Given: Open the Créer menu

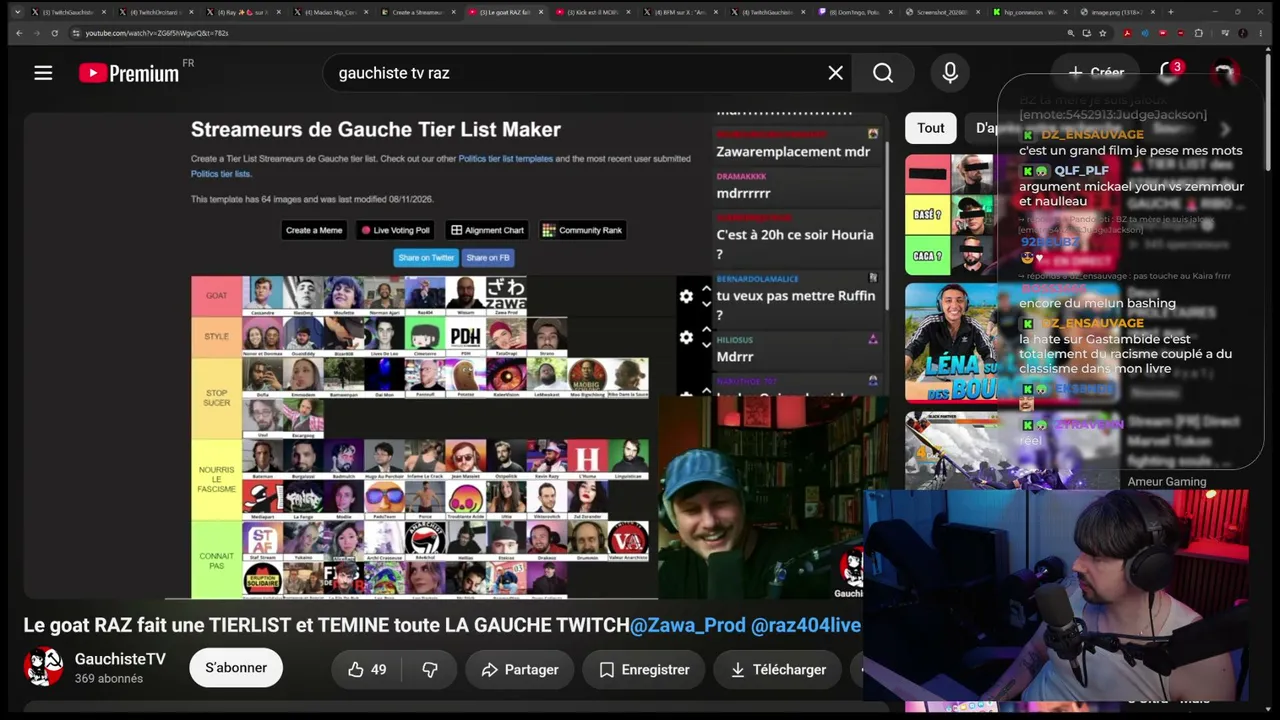Looking at the screenshot, I should pos(1095,72).
